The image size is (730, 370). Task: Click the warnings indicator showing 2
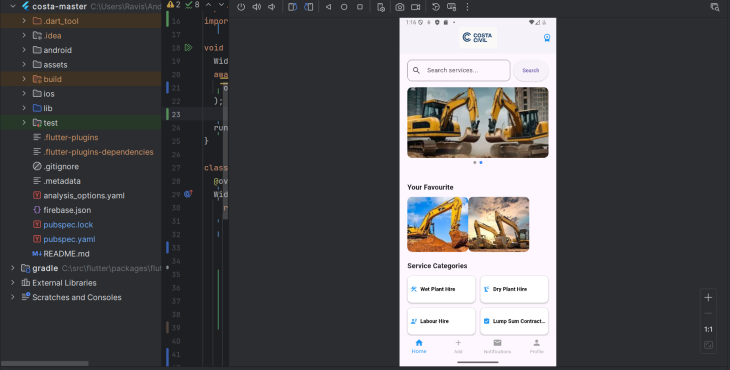(173, 5)
